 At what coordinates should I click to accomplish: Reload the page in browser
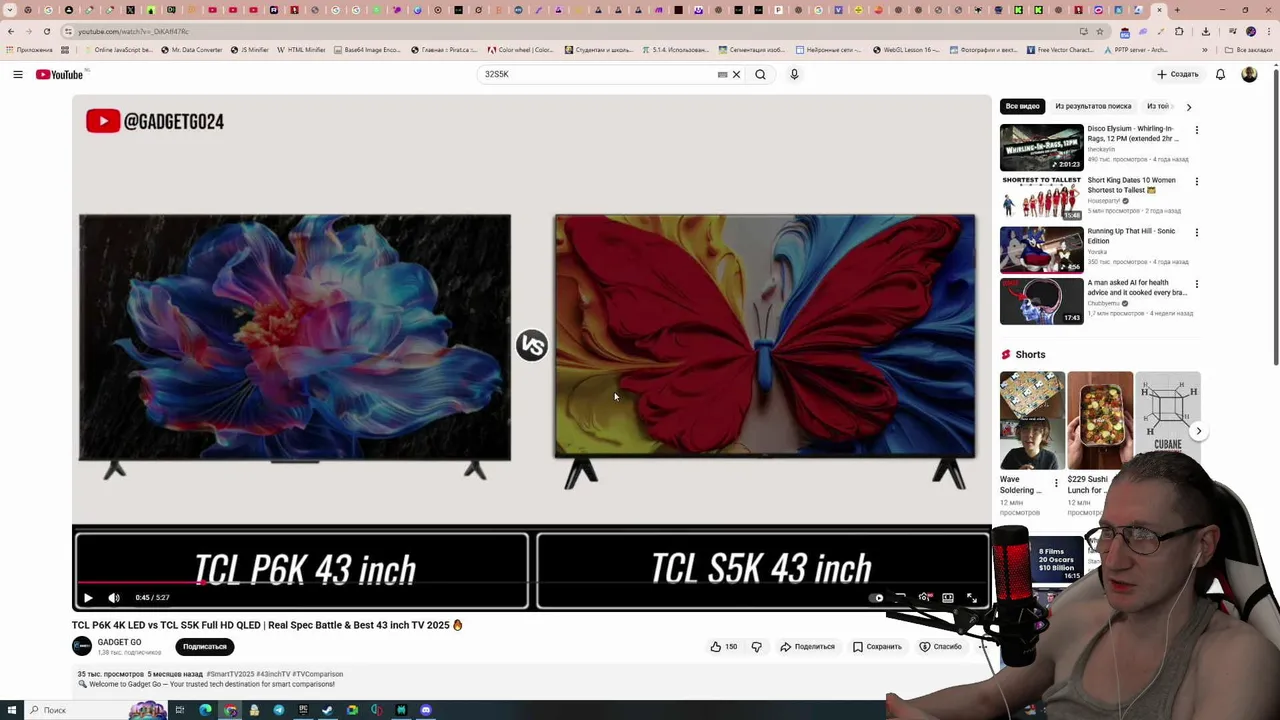[x=47, y=31]
